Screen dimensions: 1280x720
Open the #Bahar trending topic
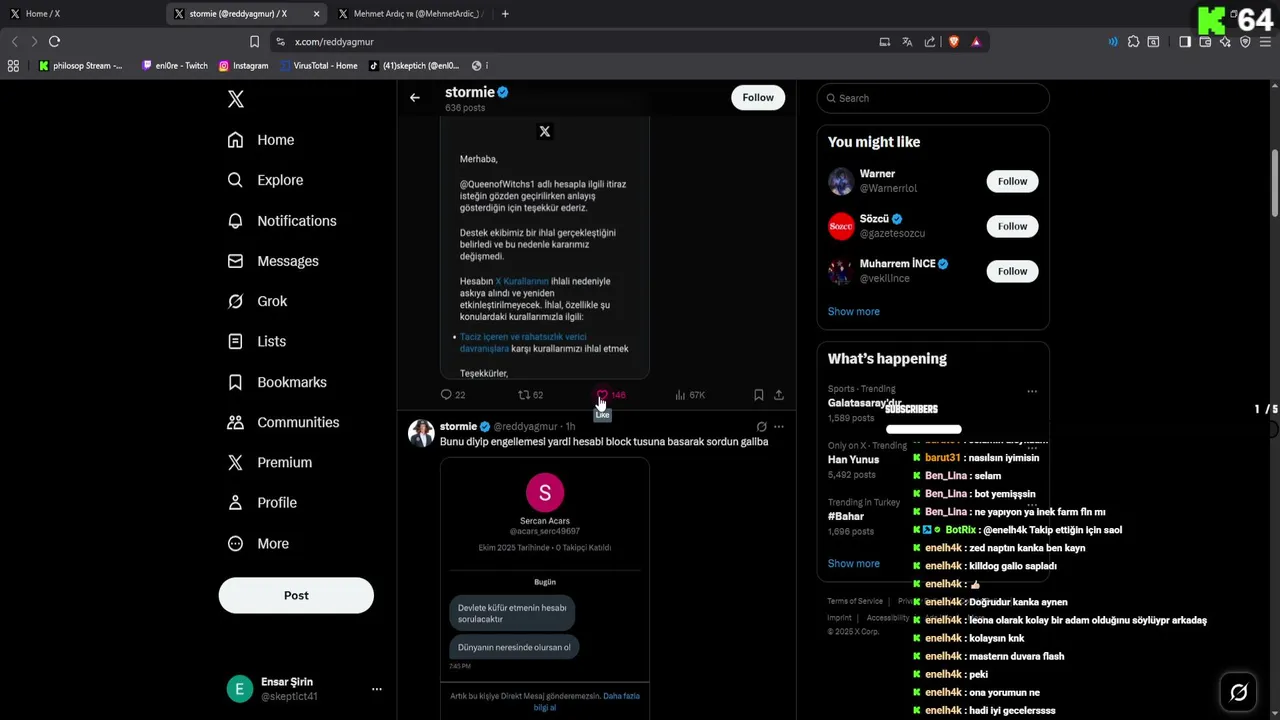click(x=846, y=516)
